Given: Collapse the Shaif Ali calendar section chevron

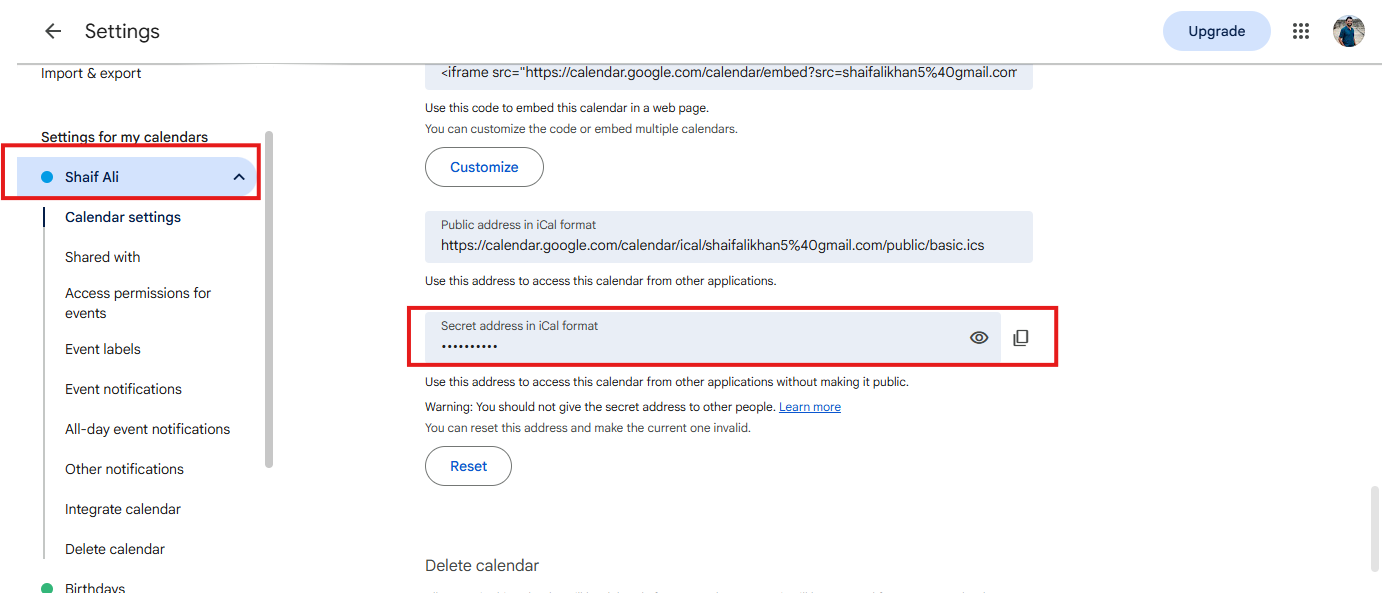Looking at the screenshot, I should [239, 177].
